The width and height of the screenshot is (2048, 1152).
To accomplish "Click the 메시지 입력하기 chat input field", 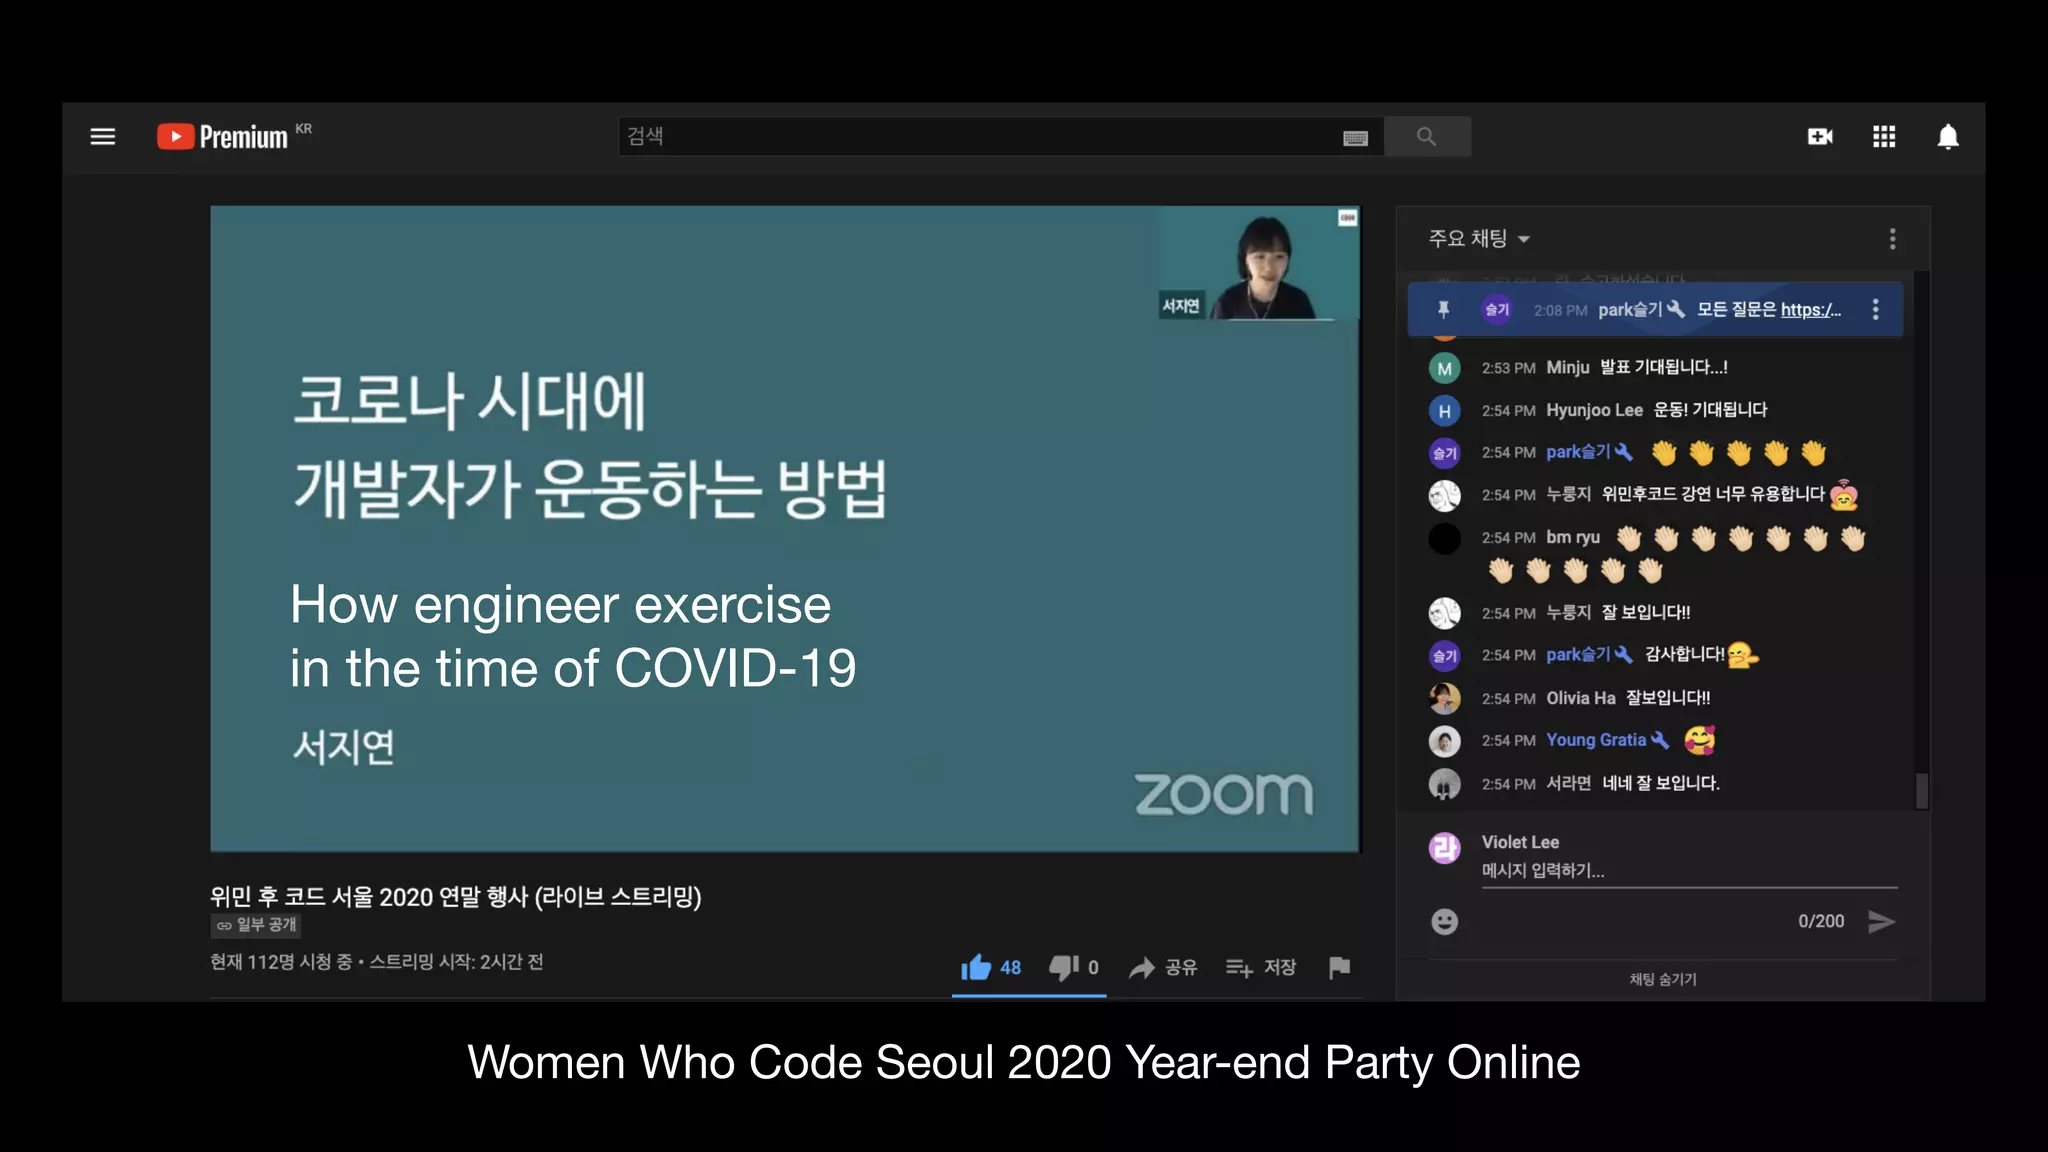I will tap(1688, 870).
